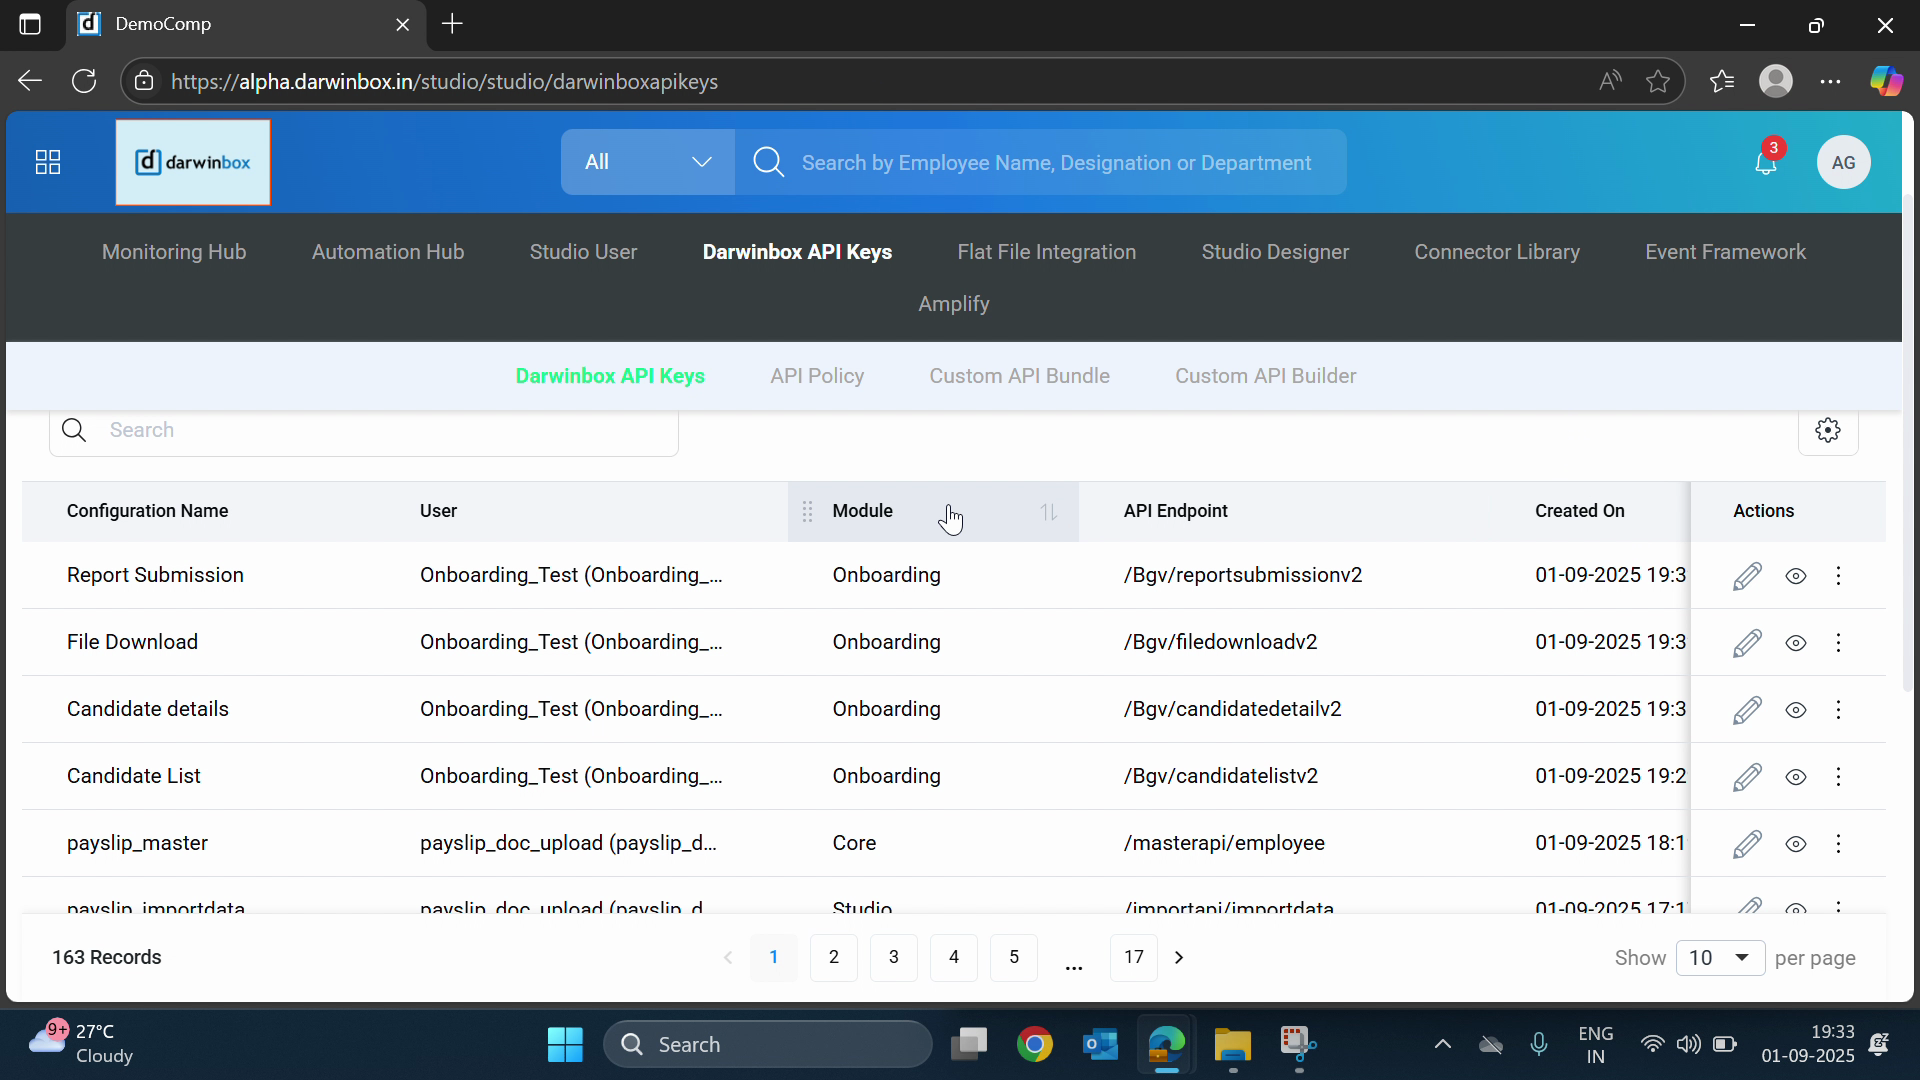1920x1080 pixels.
Task: View Candidate List key with eye icon
Action: click(x=1796, y=777)
